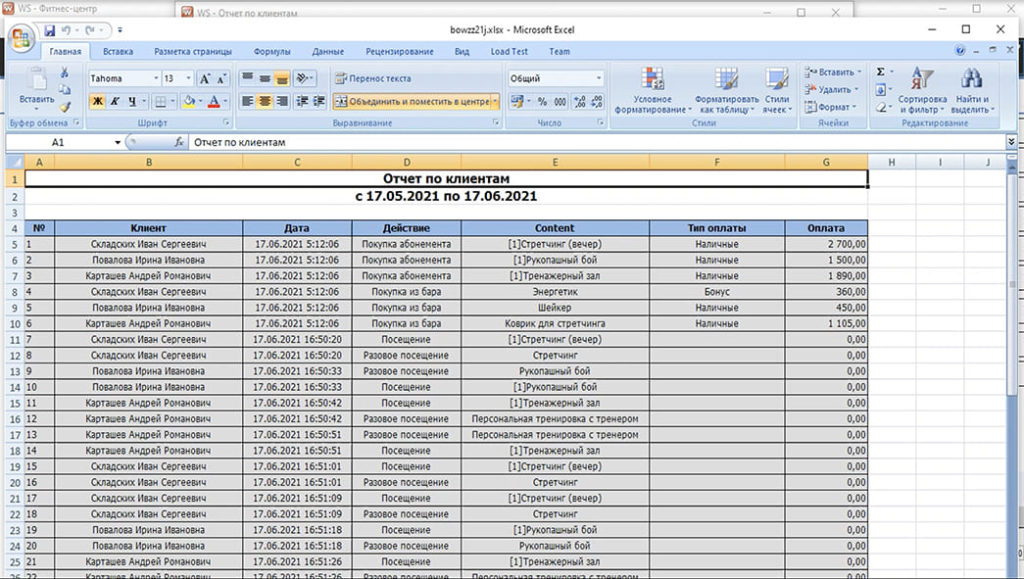Open Условное форматирование conditional formatting
Screen dimensions: 1024x579
pos(652,89)
